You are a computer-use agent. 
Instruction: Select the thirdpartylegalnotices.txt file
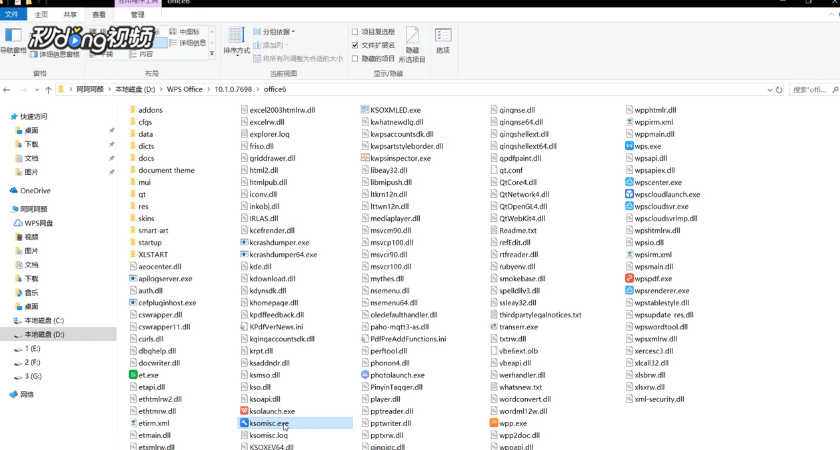(x=536, y=314)
